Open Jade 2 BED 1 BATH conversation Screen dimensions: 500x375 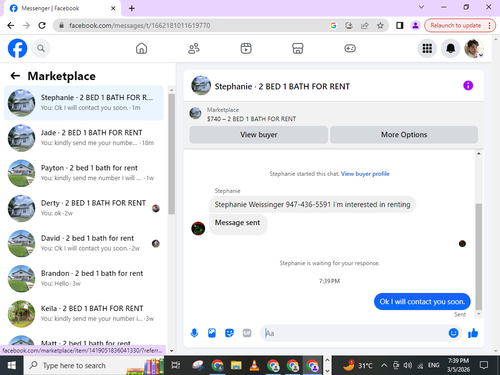pyautogui.click(x=84, y=138)
